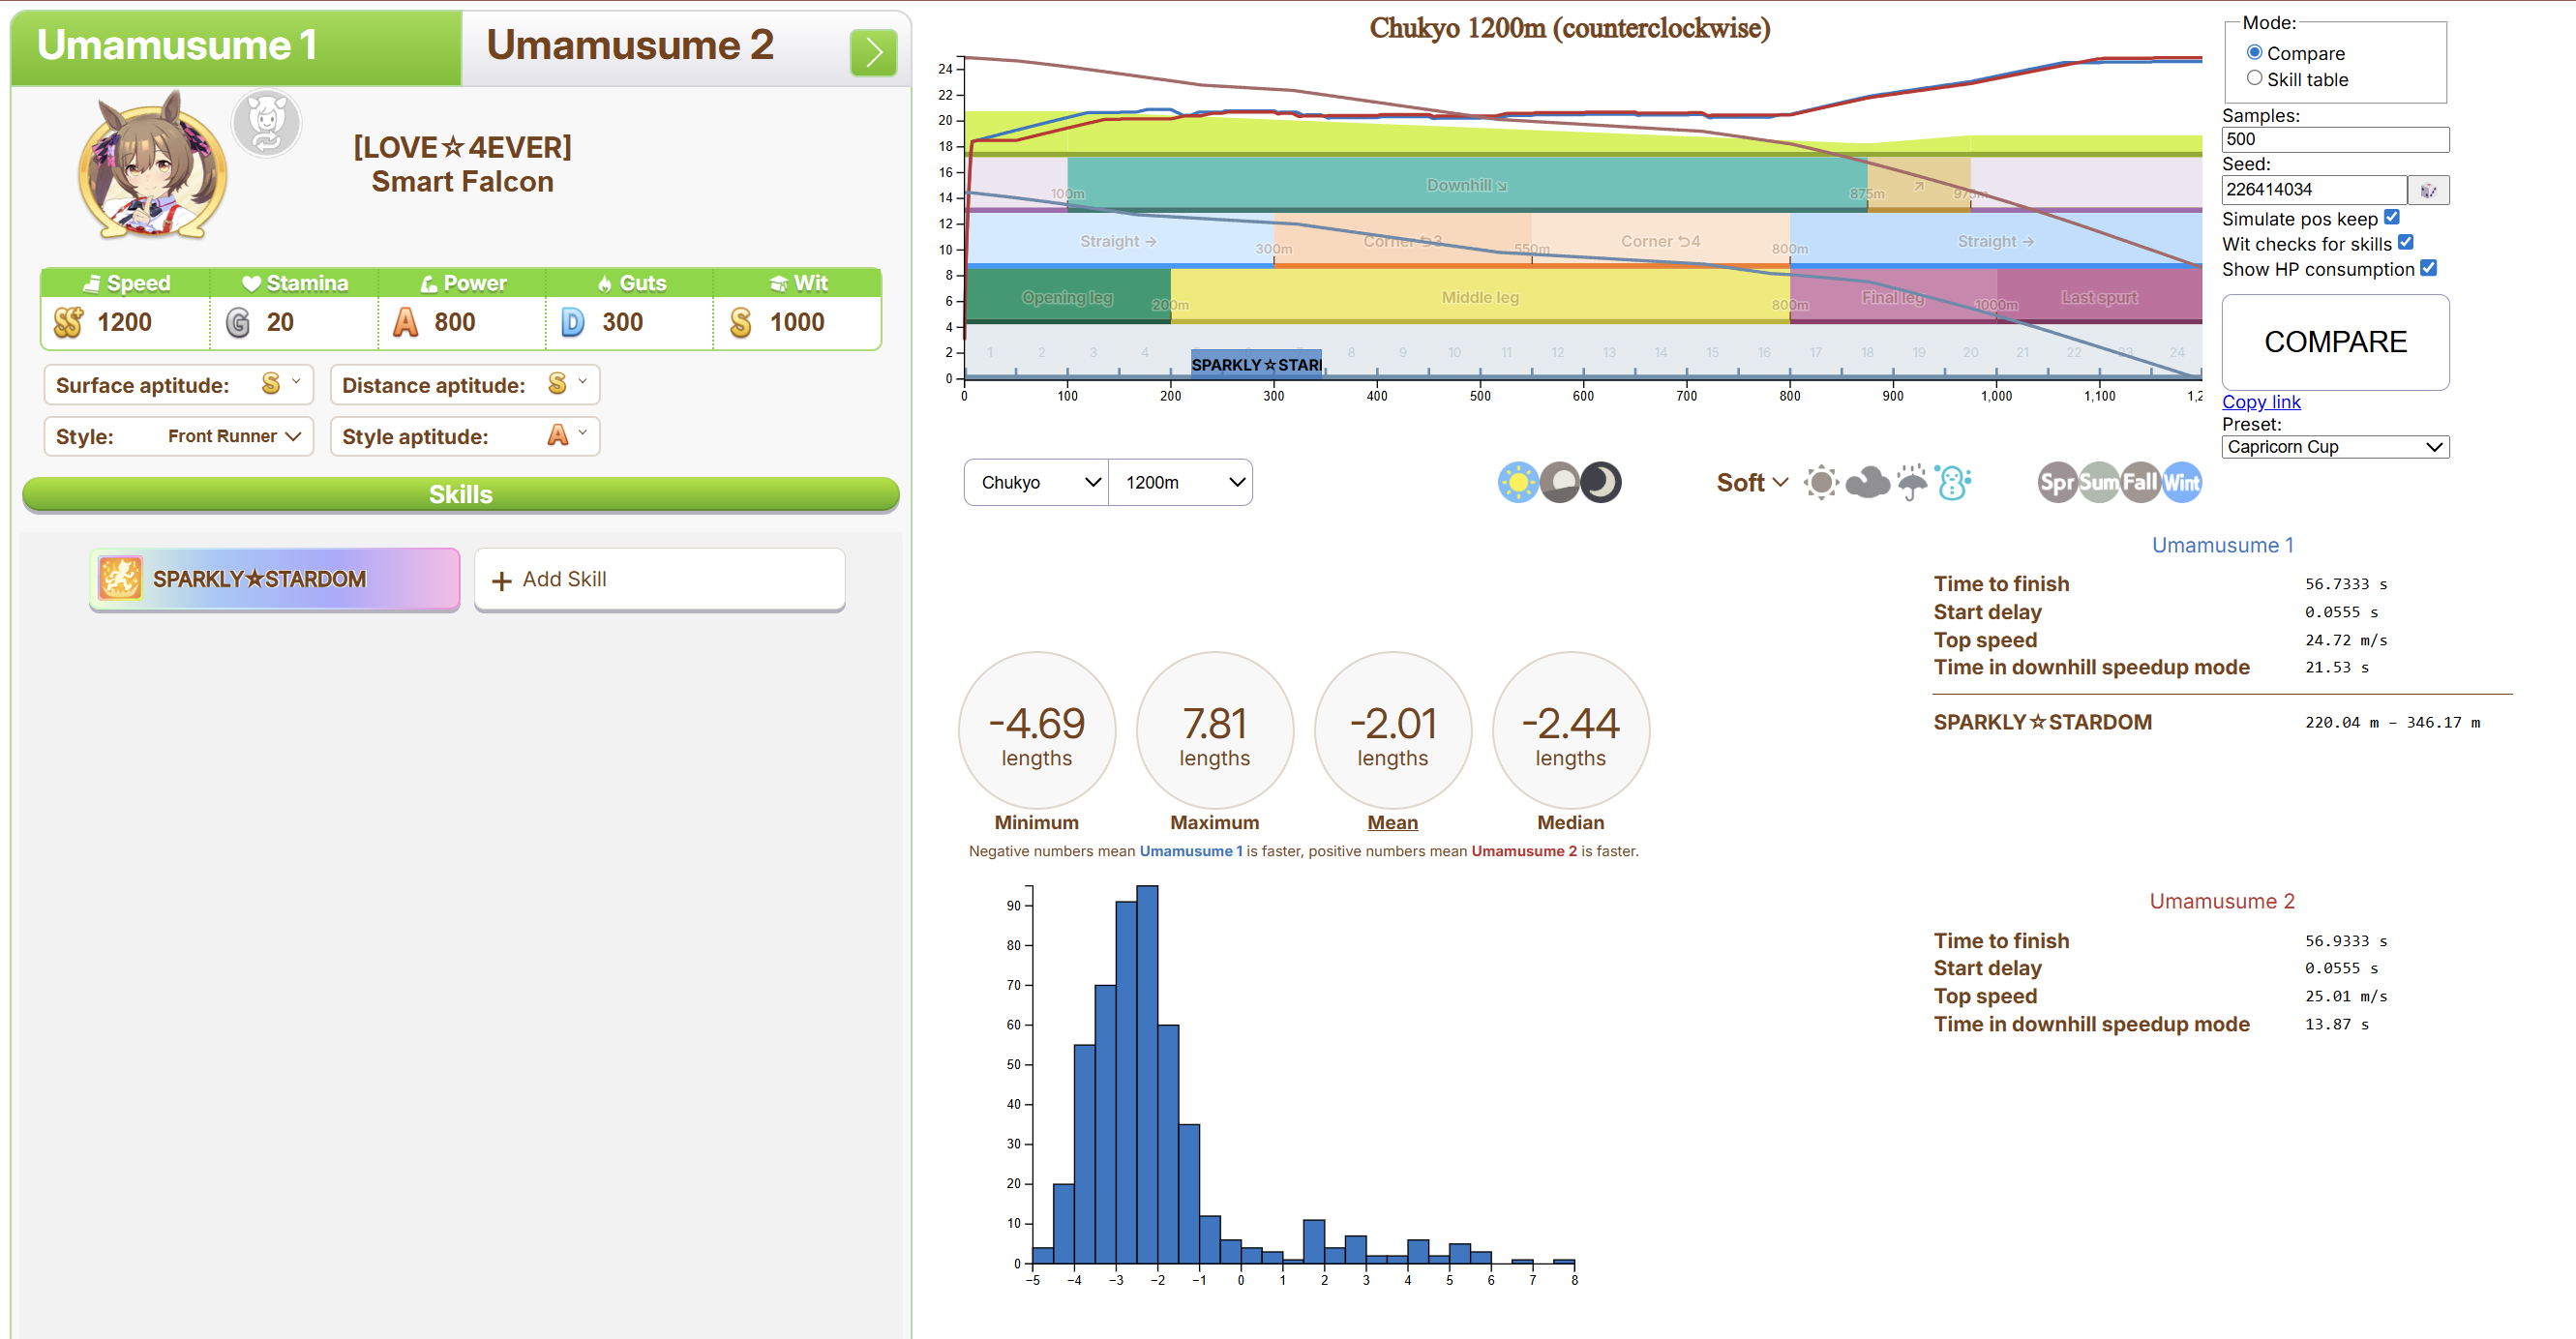
Task: Select the night moon icon
Action: click(1600, 482)
